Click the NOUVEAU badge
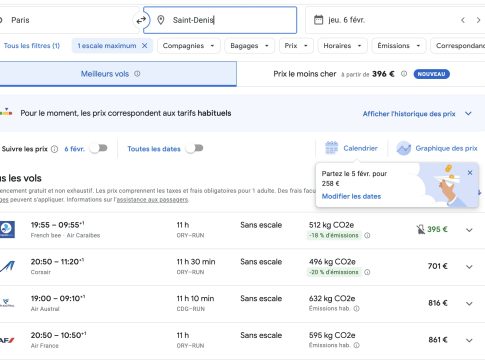 click(x=432, y=74)
